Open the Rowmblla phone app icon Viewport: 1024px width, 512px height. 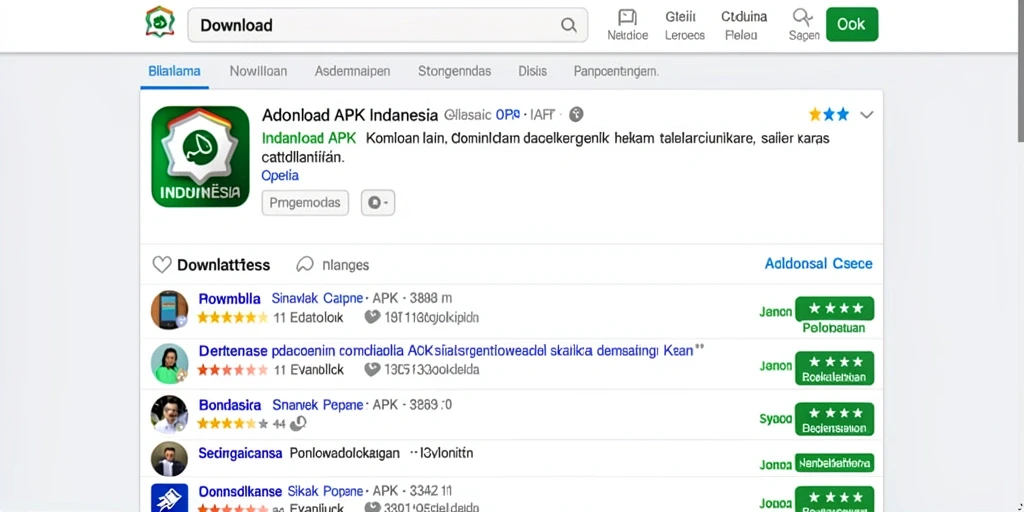pyautogui.click(x=169, y=310)
